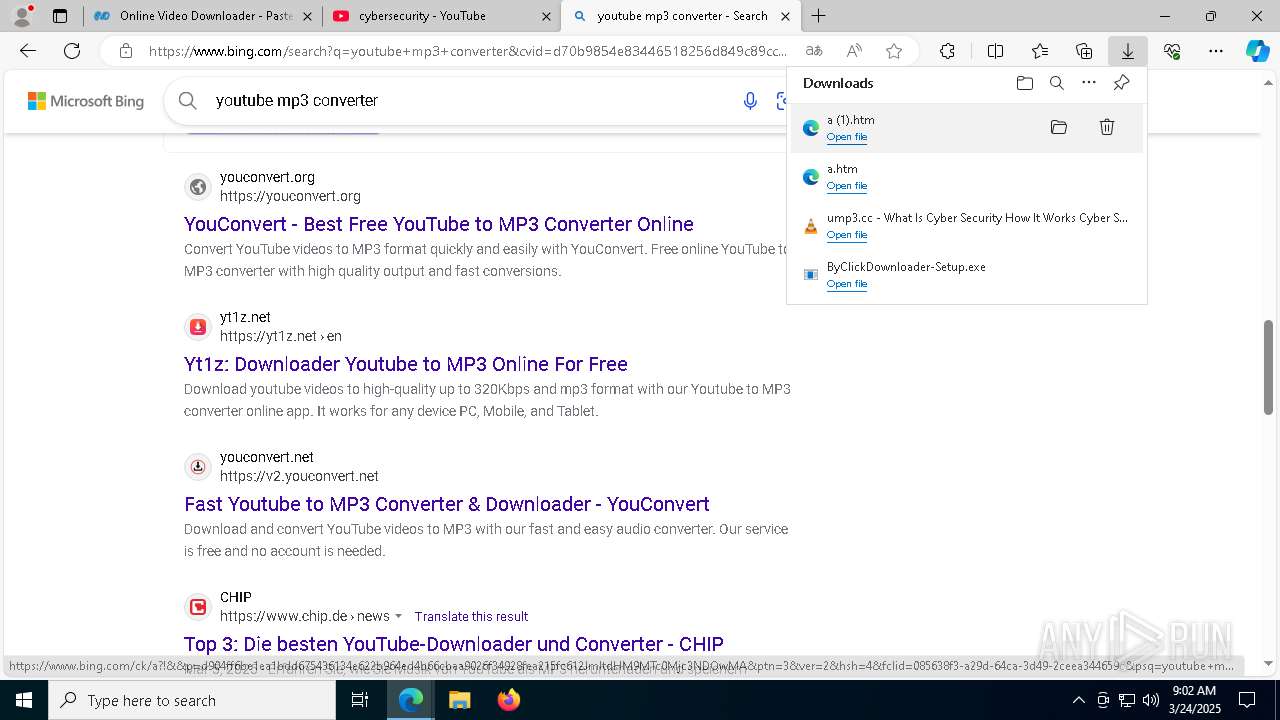Open Yt1z Downloader Youtube to MP3 result
The image size is (1280, 720).
pyautogui.click(x=406, y=364)
